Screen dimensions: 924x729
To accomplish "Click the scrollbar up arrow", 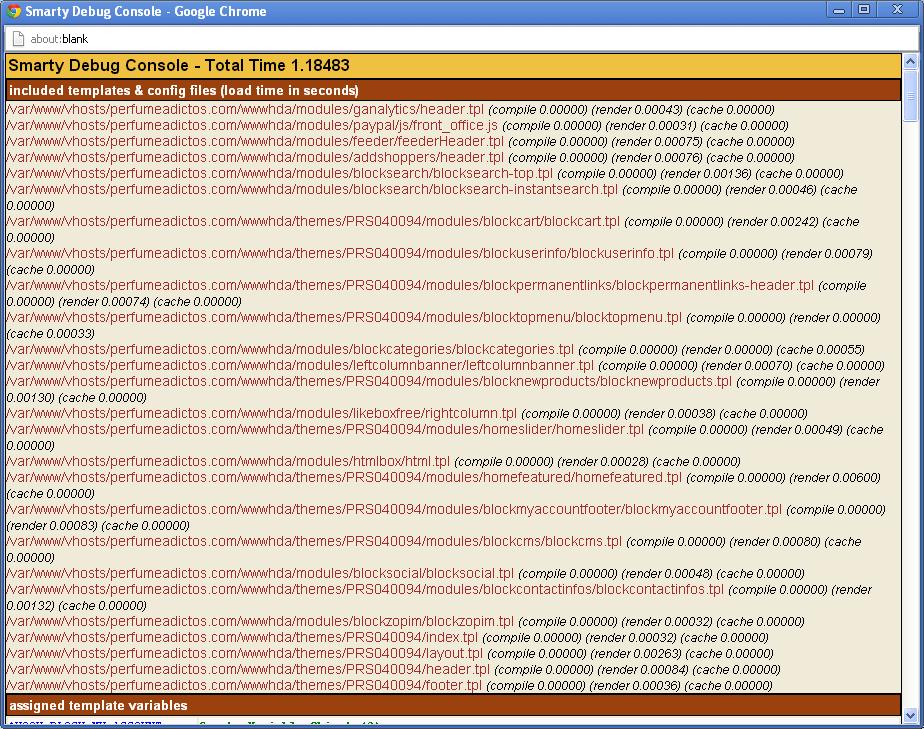I will (910, 61).
